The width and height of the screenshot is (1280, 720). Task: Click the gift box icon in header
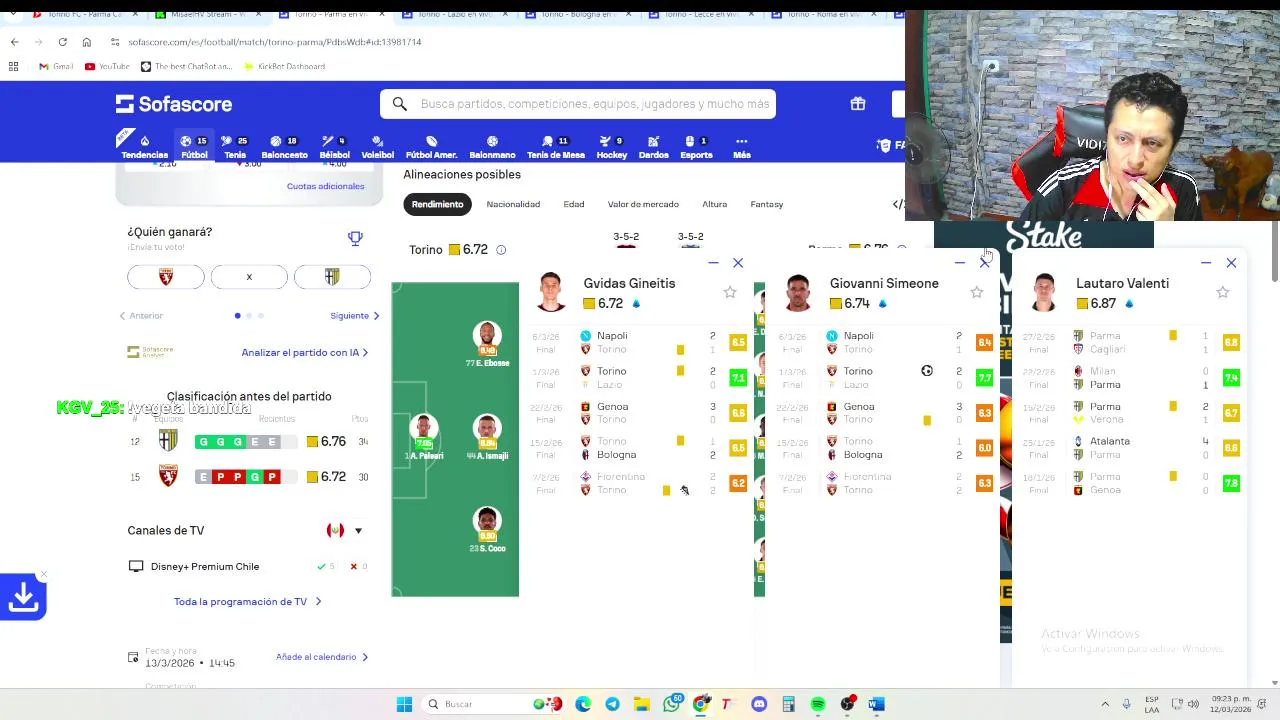point(858,104)
